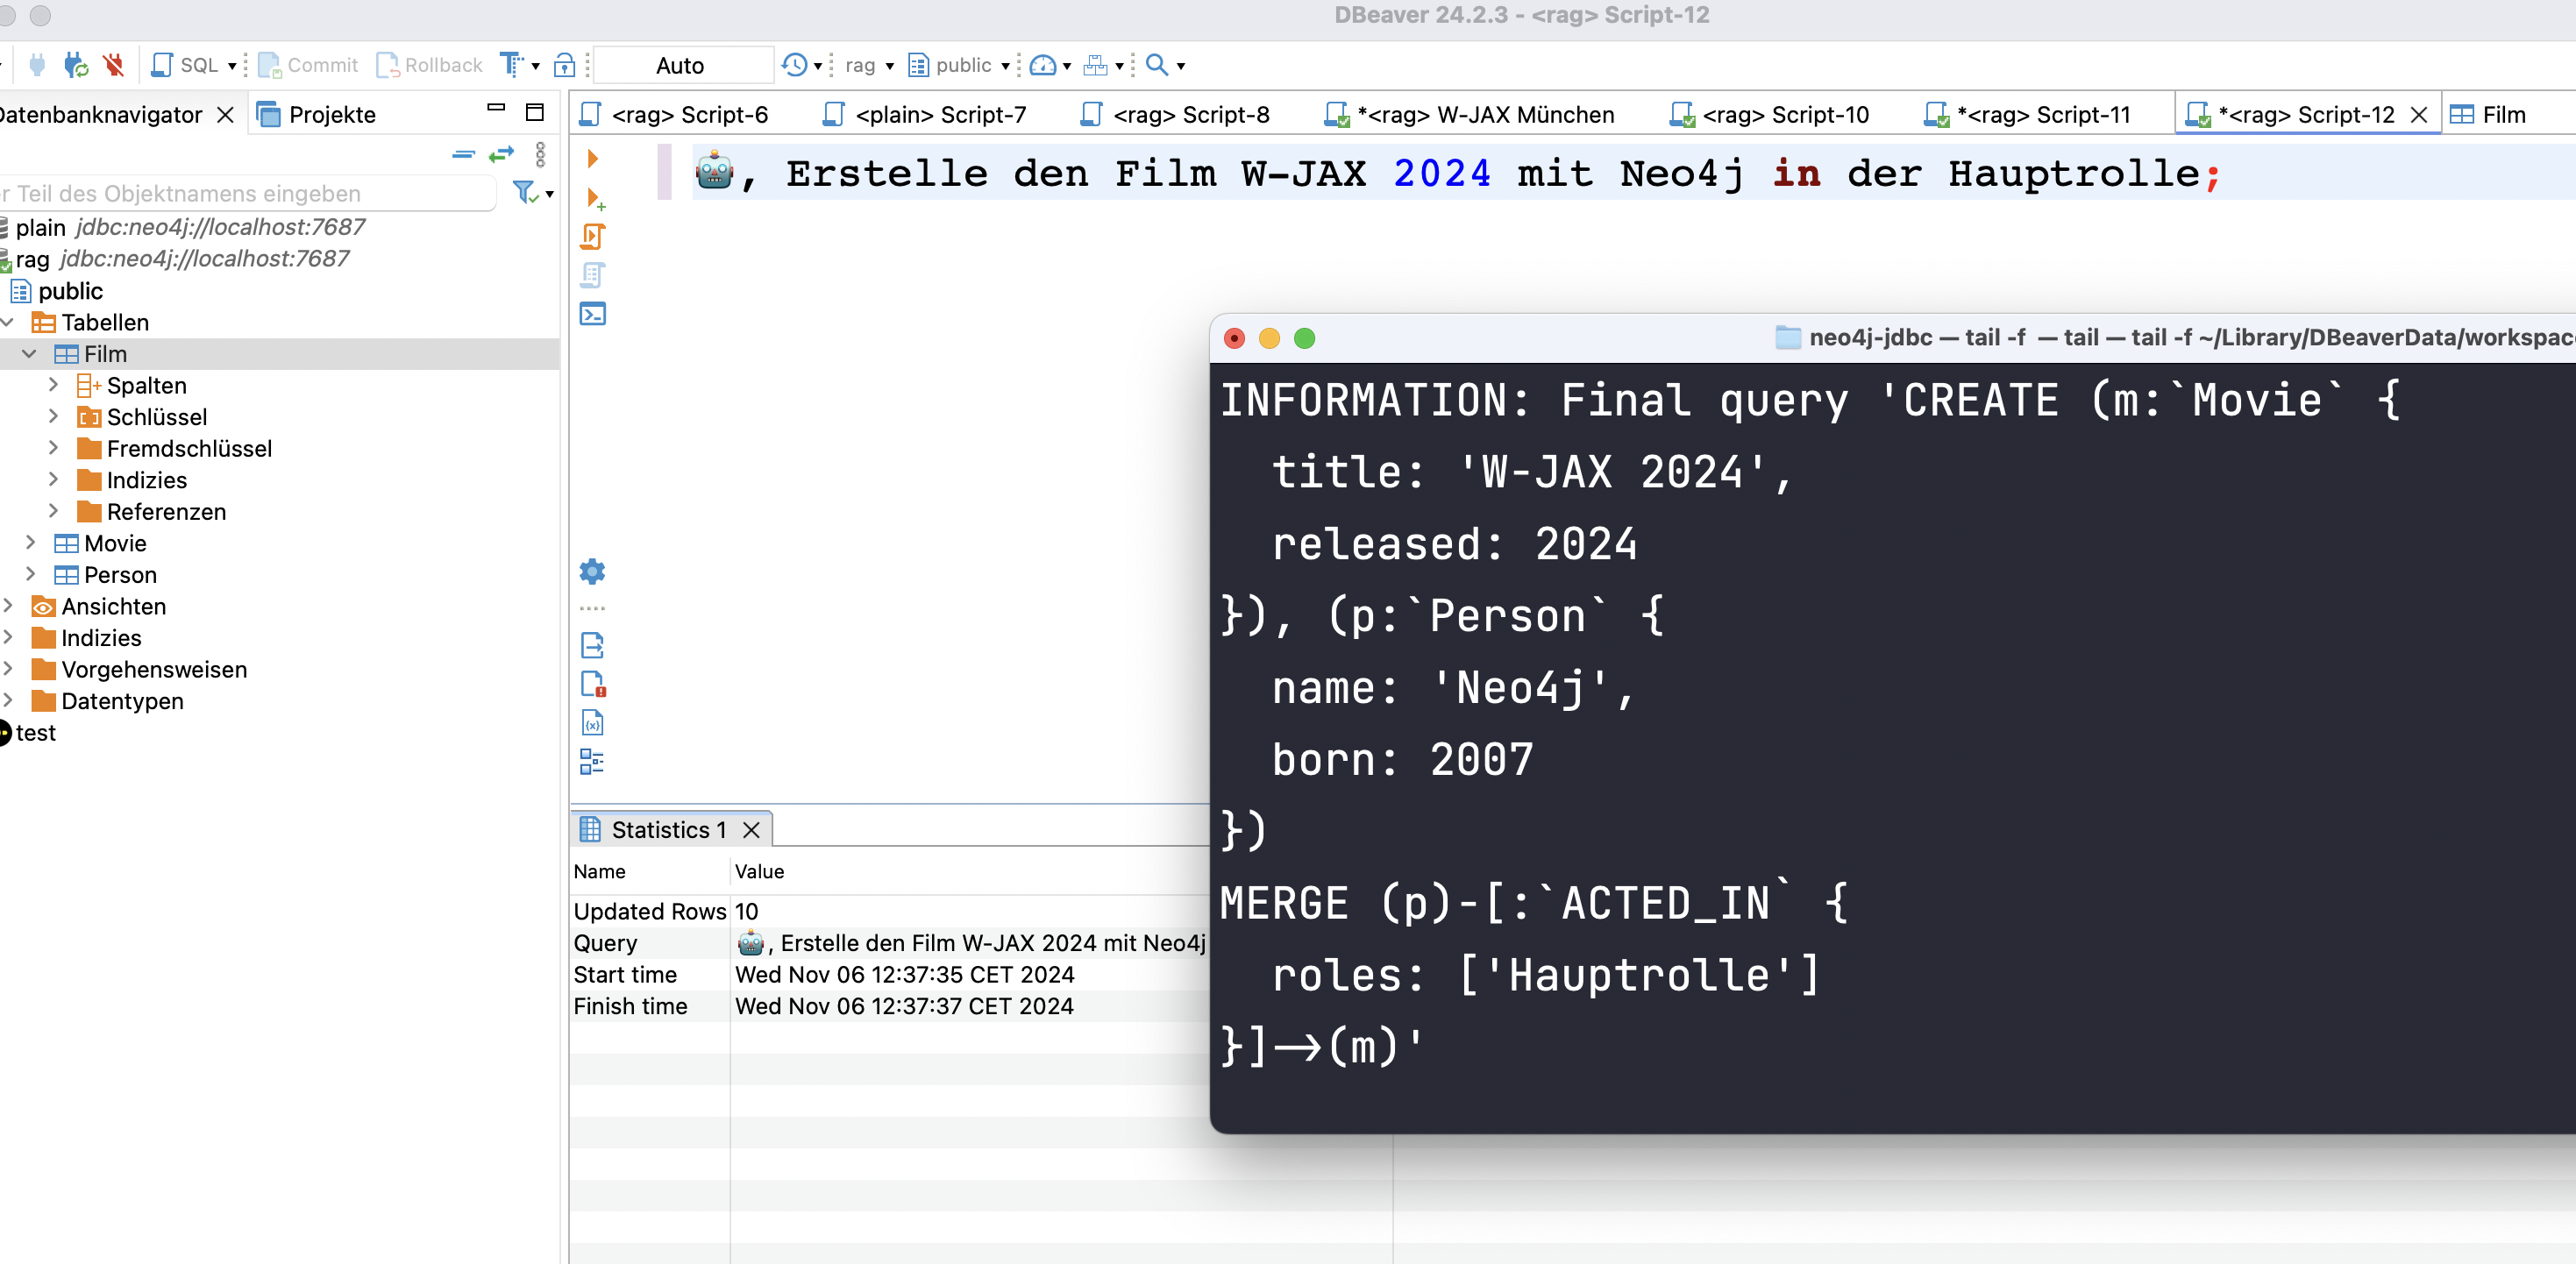Close the Datenbanknavigator panel
The height and width of the screenshot is (1264, 2576).
point(226,115)
